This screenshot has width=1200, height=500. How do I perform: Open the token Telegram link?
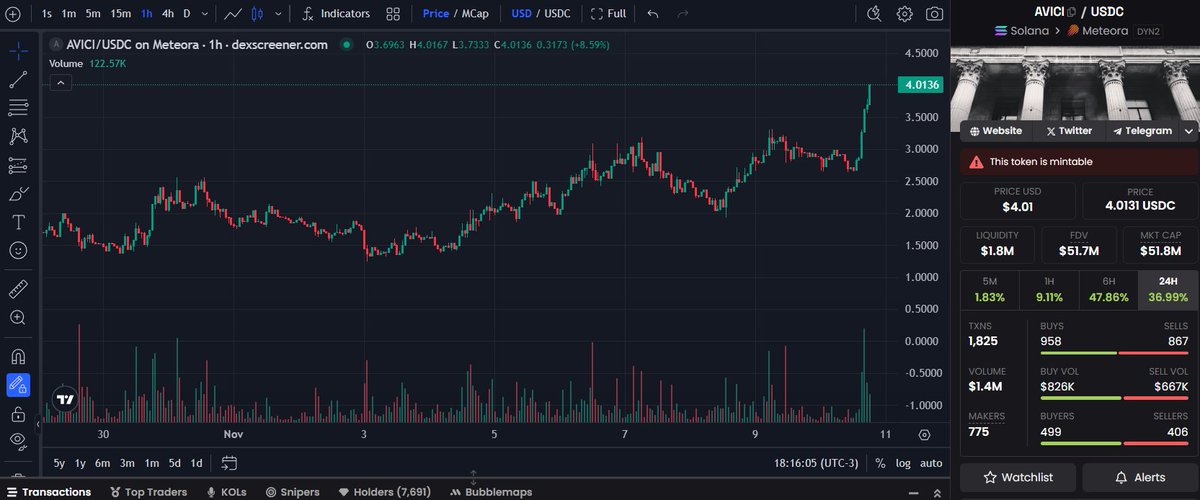[x=1141, y=131]
